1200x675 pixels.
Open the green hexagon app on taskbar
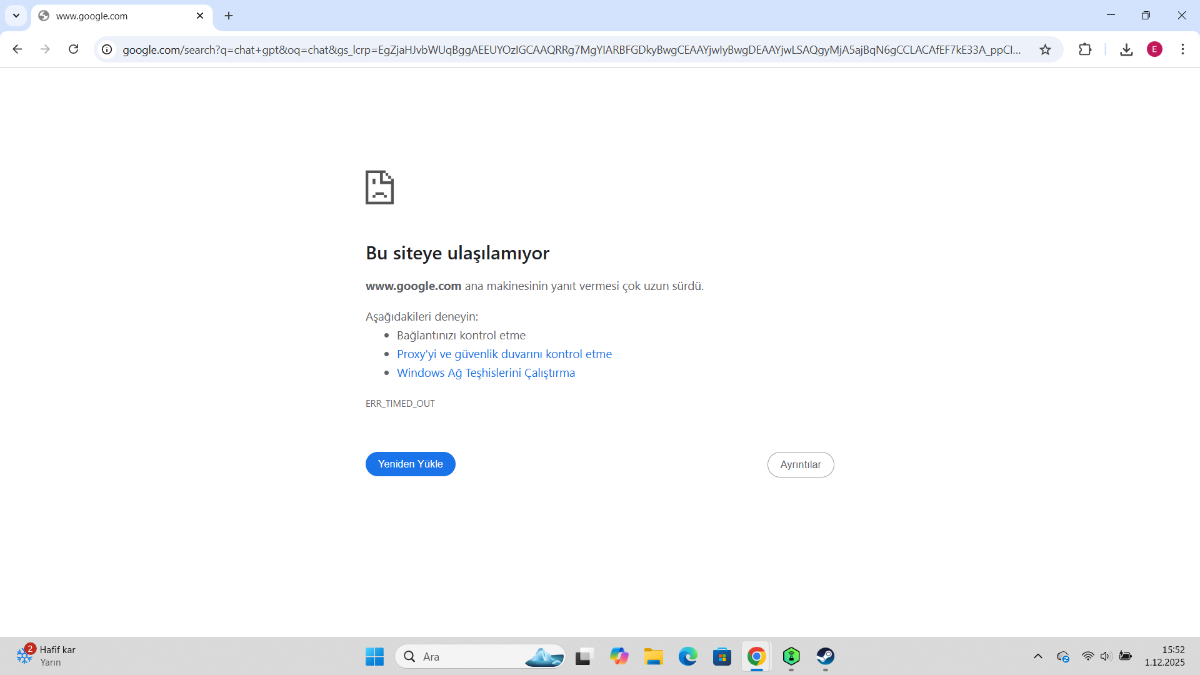[x=791, y=656]
